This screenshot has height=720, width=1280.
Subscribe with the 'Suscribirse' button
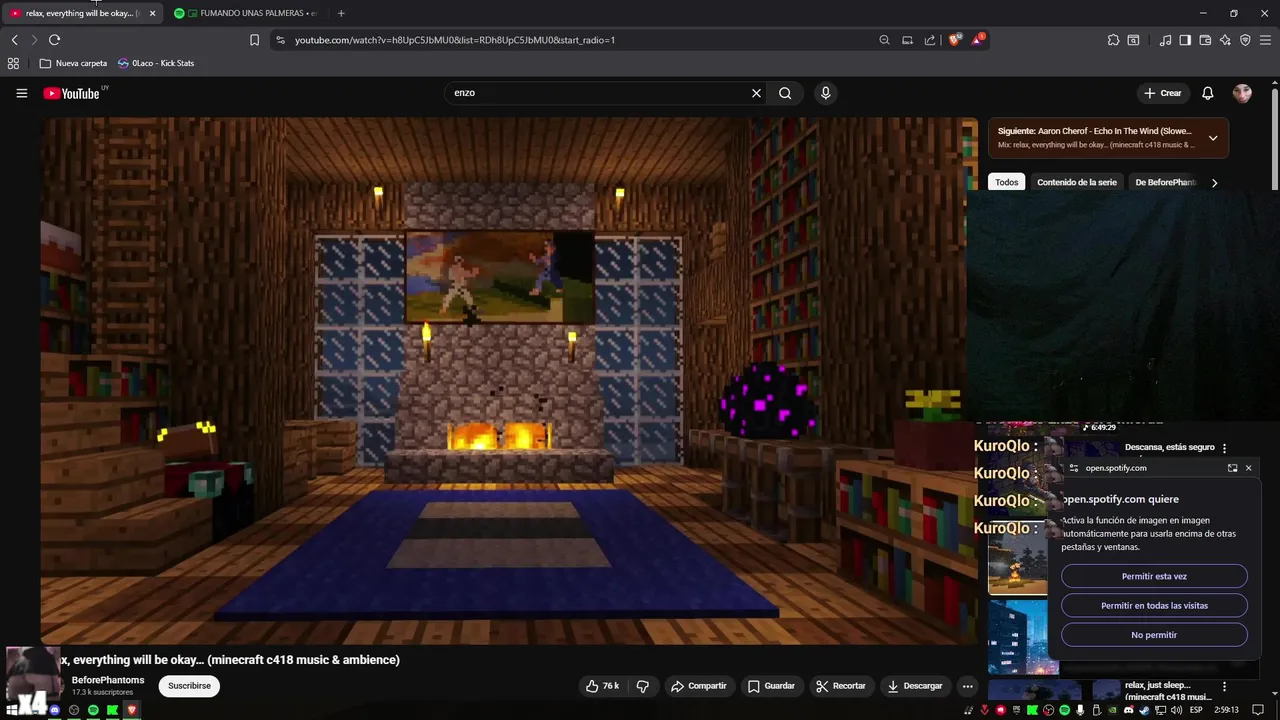[189, 686]
